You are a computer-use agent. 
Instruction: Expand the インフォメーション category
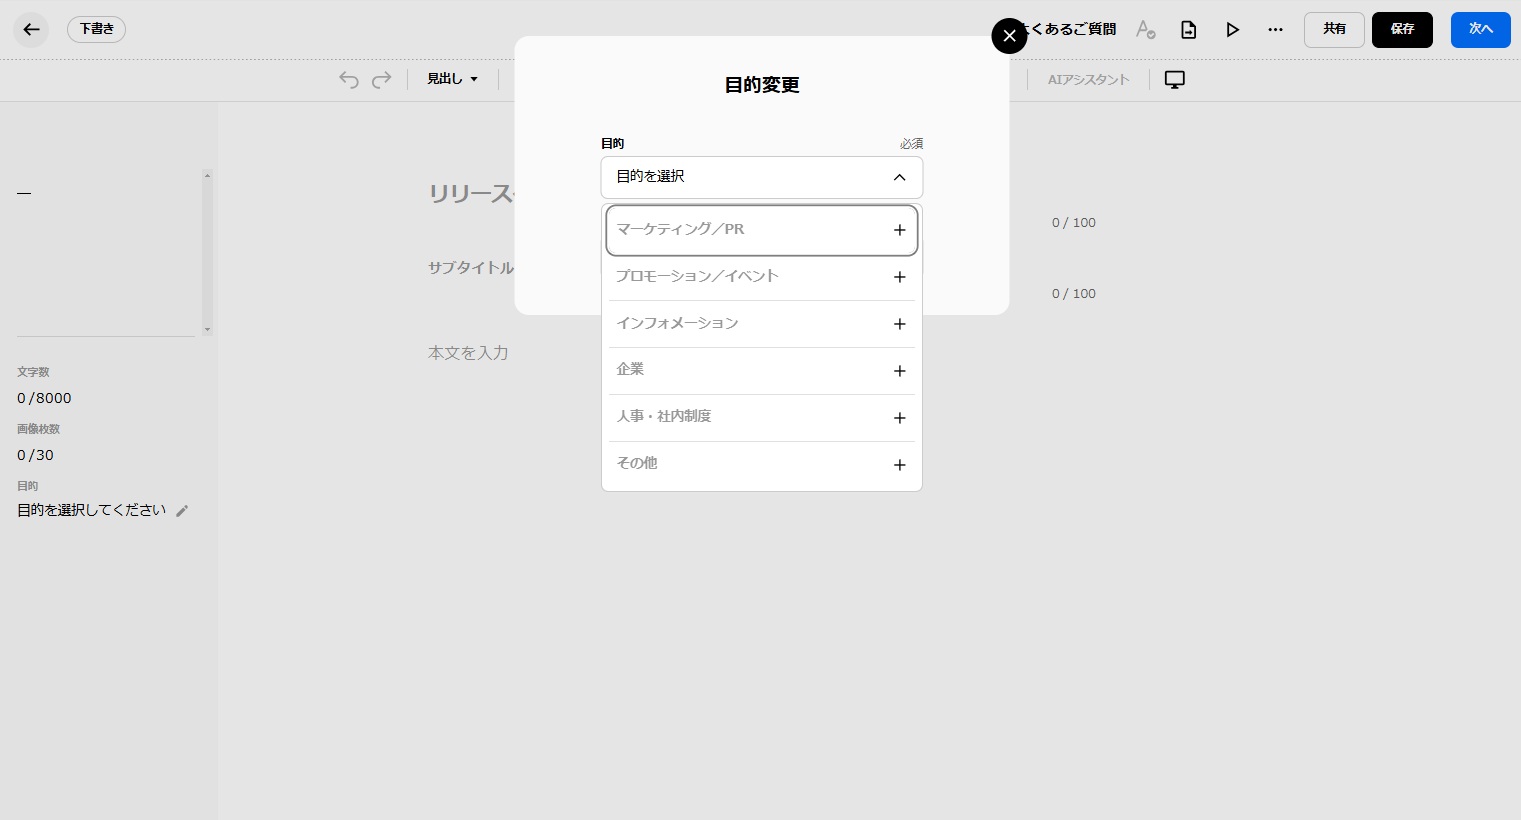tap(899, 324)
